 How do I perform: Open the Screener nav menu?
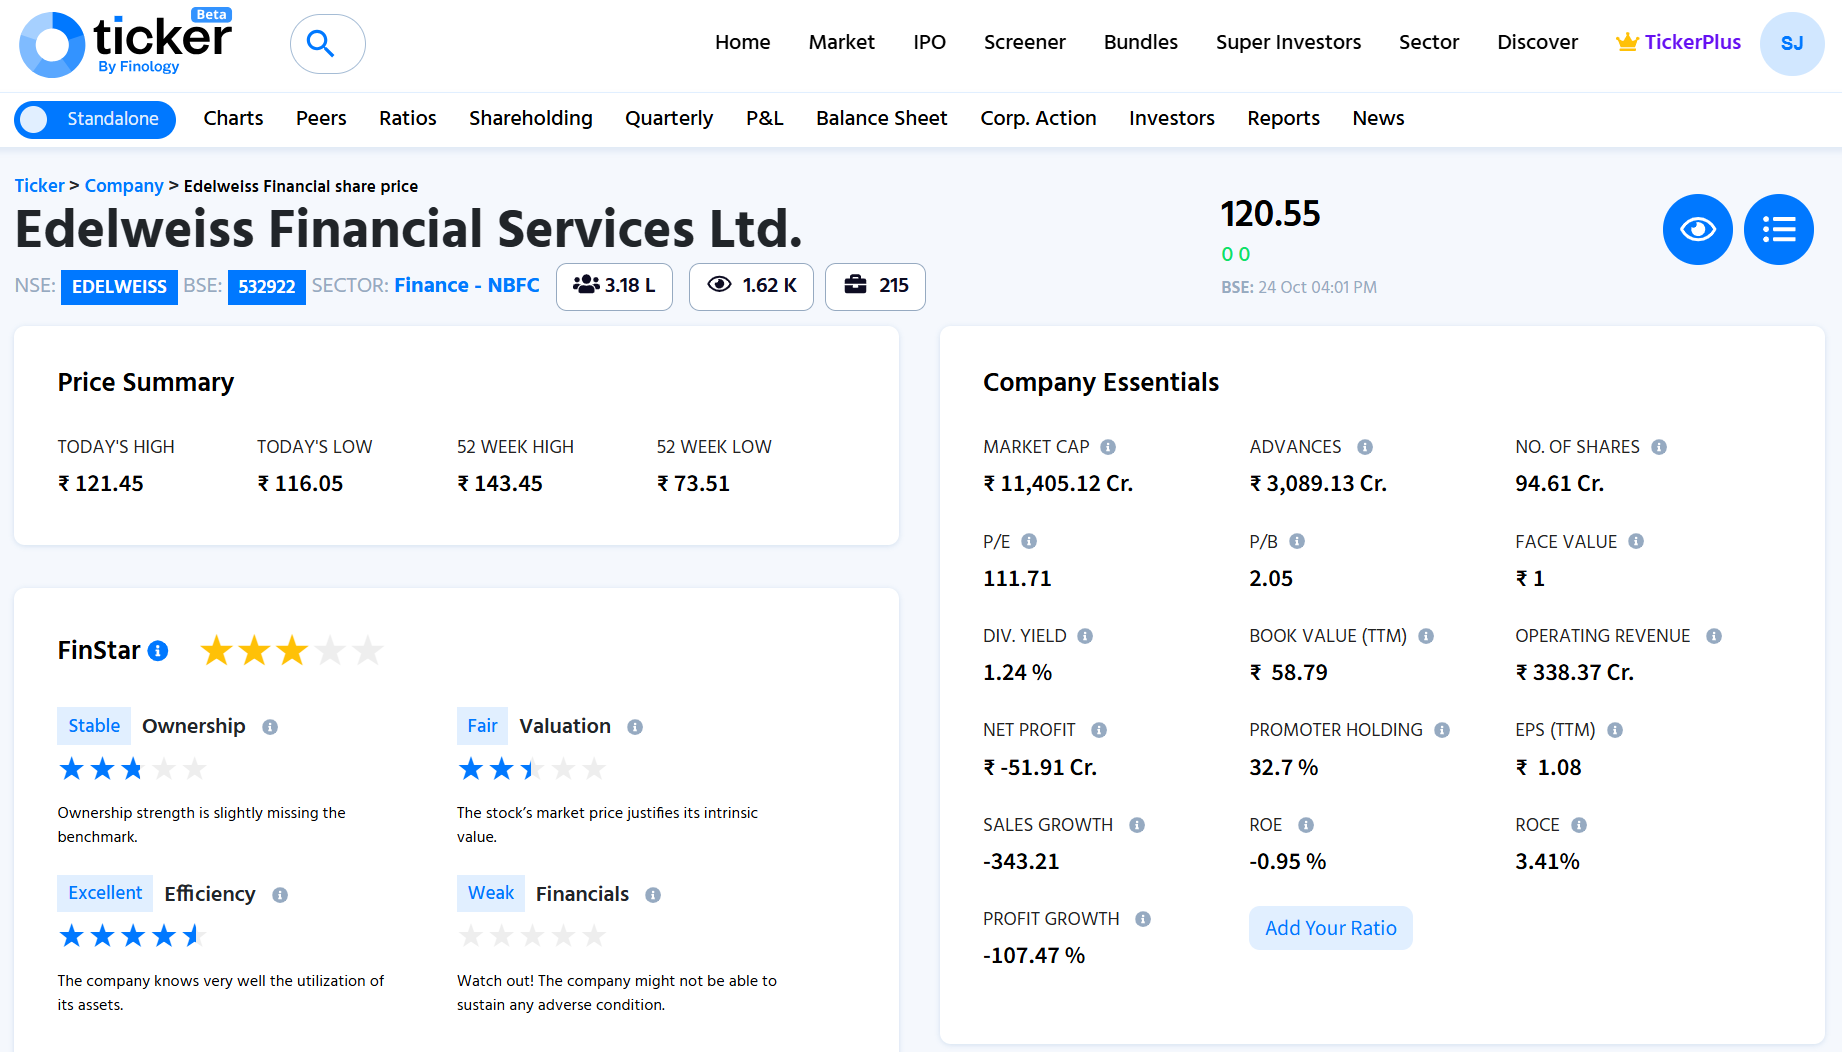point(1024,42)
